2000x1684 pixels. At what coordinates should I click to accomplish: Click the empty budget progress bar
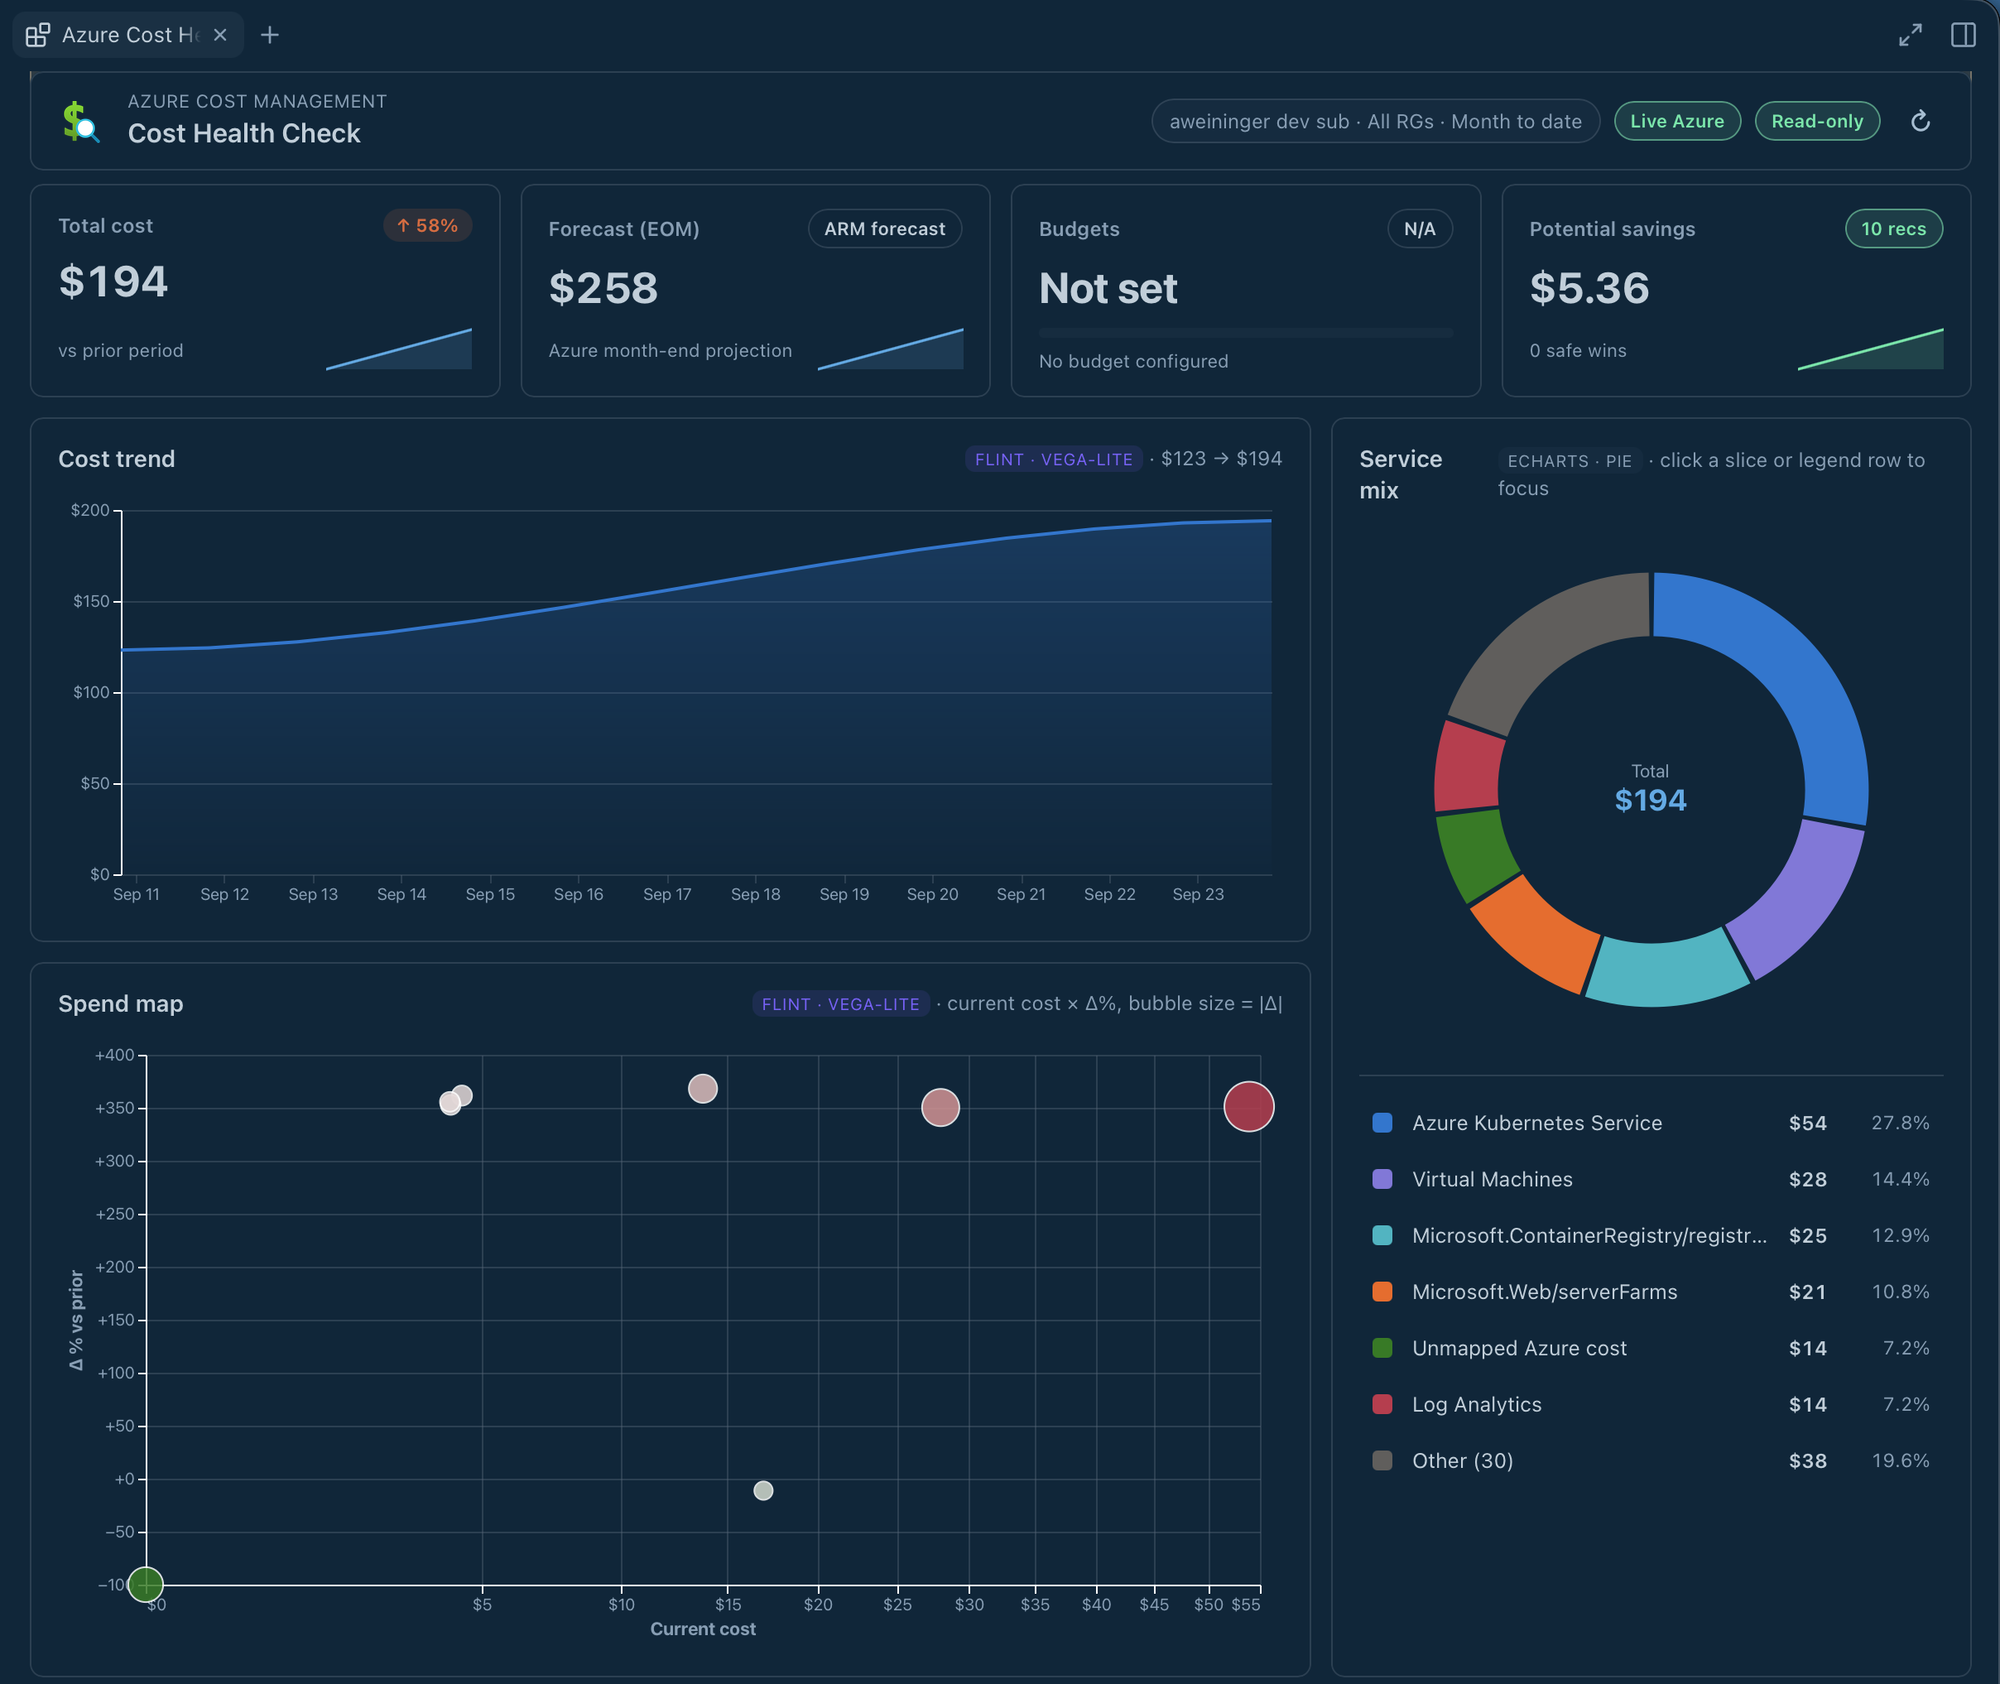(x=1245, y=333)
